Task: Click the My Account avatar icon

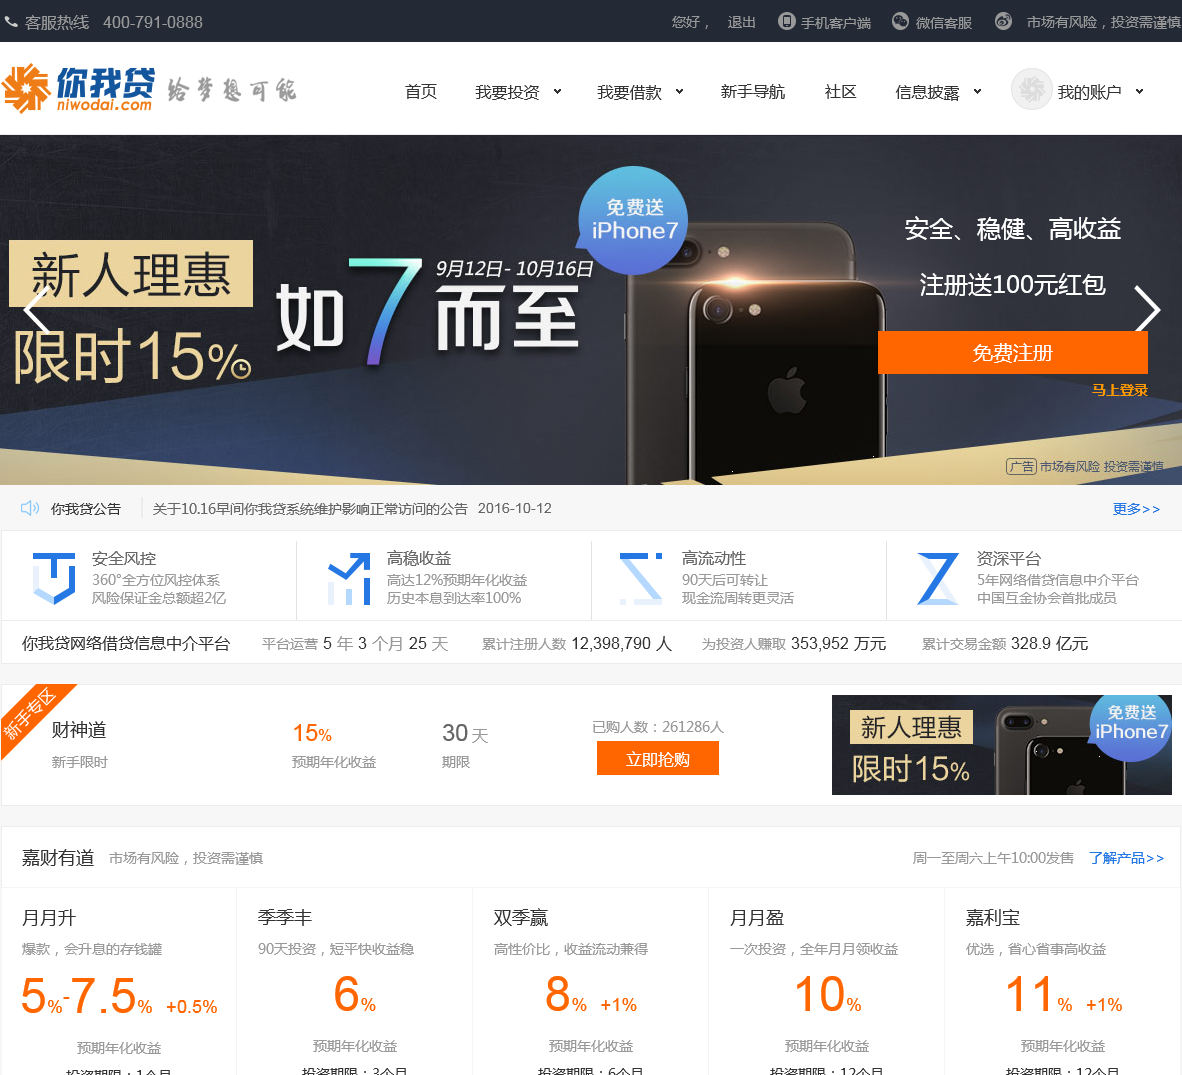Action: (x=1031, y=89)
